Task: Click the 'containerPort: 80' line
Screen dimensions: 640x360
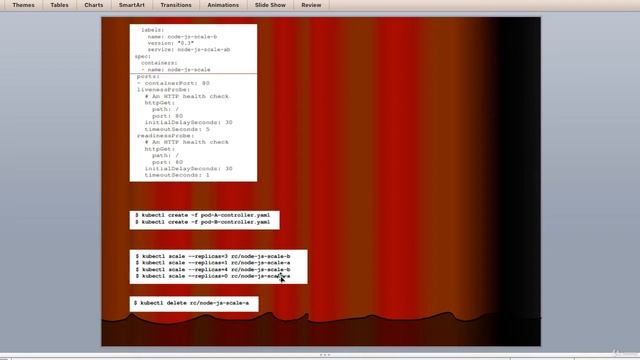Action: point(173,83)
